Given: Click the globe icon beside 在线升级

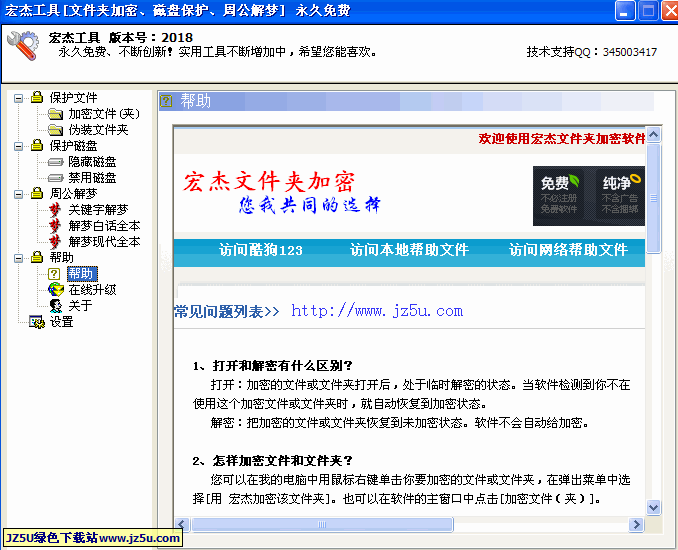Looking at the screenshot, I should click(x=56, y=289).
